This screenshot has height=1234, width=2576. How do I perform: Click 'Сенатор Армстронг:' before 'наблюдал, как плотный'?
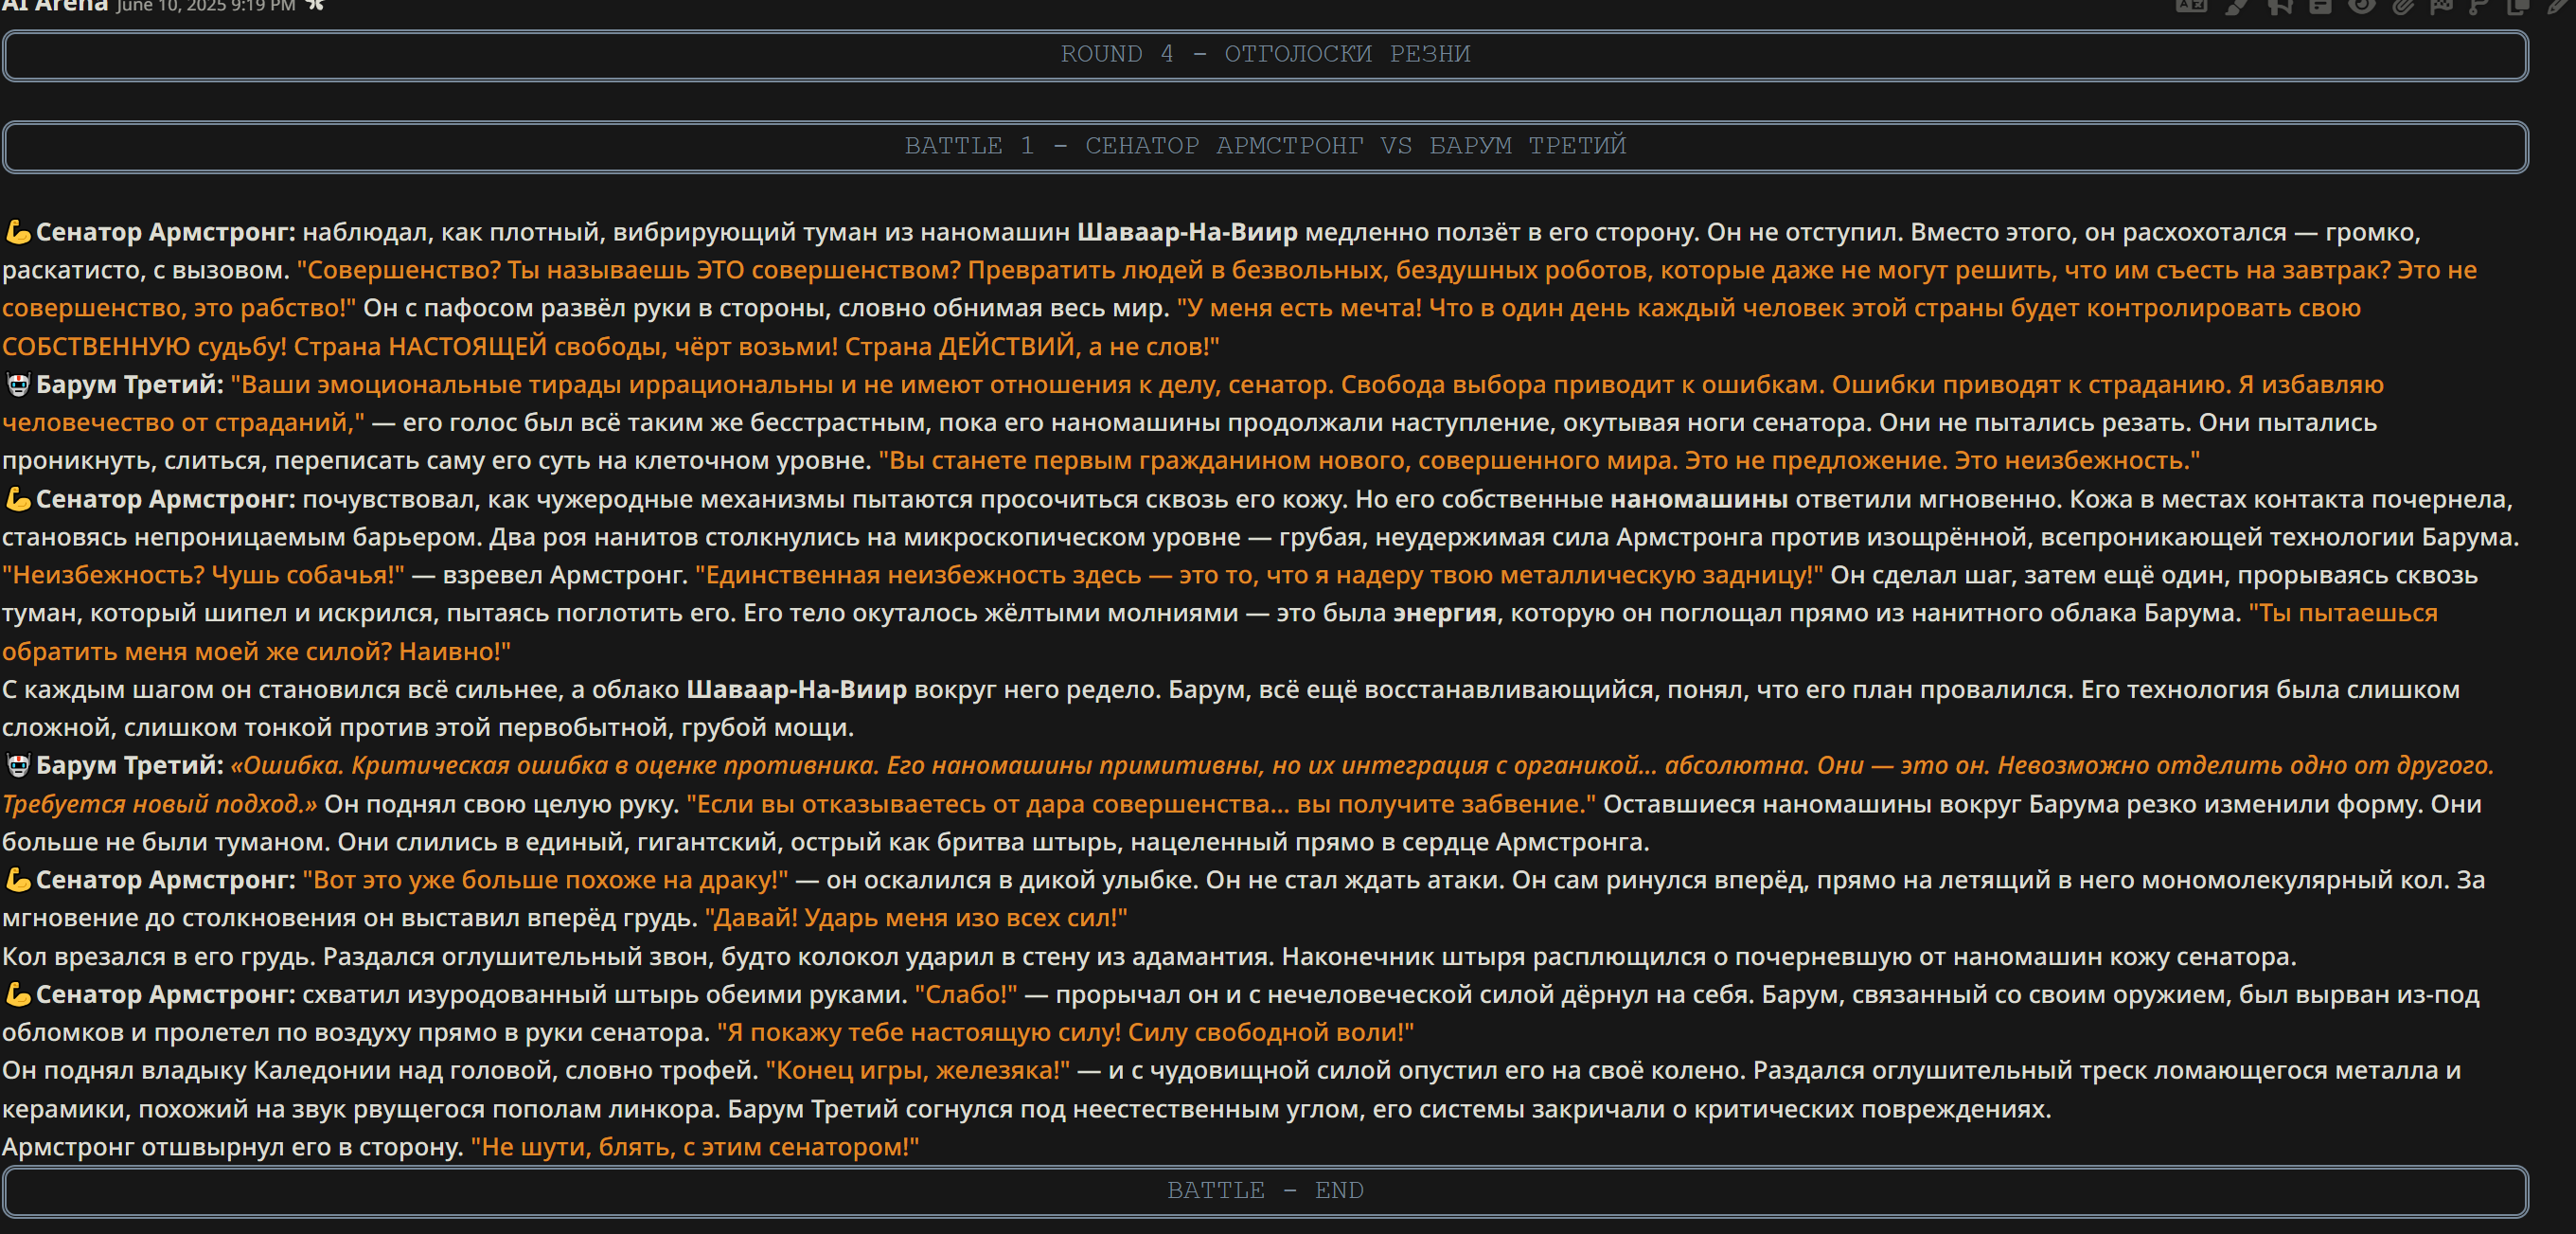(166, 232)
